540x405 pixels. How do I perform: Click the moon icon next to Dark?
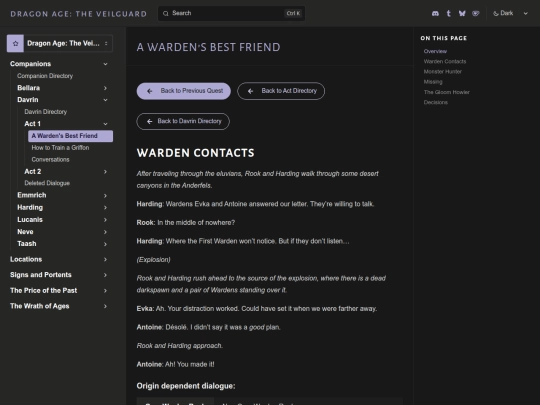(496, 13)
